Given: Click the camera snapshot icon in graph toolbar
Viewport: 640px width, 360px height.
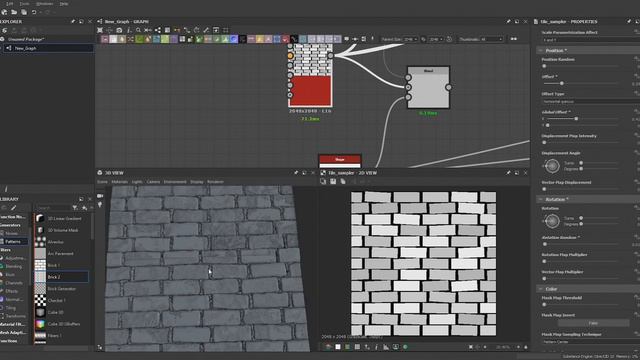Looking at the screenshot, I should pos(119,30).
